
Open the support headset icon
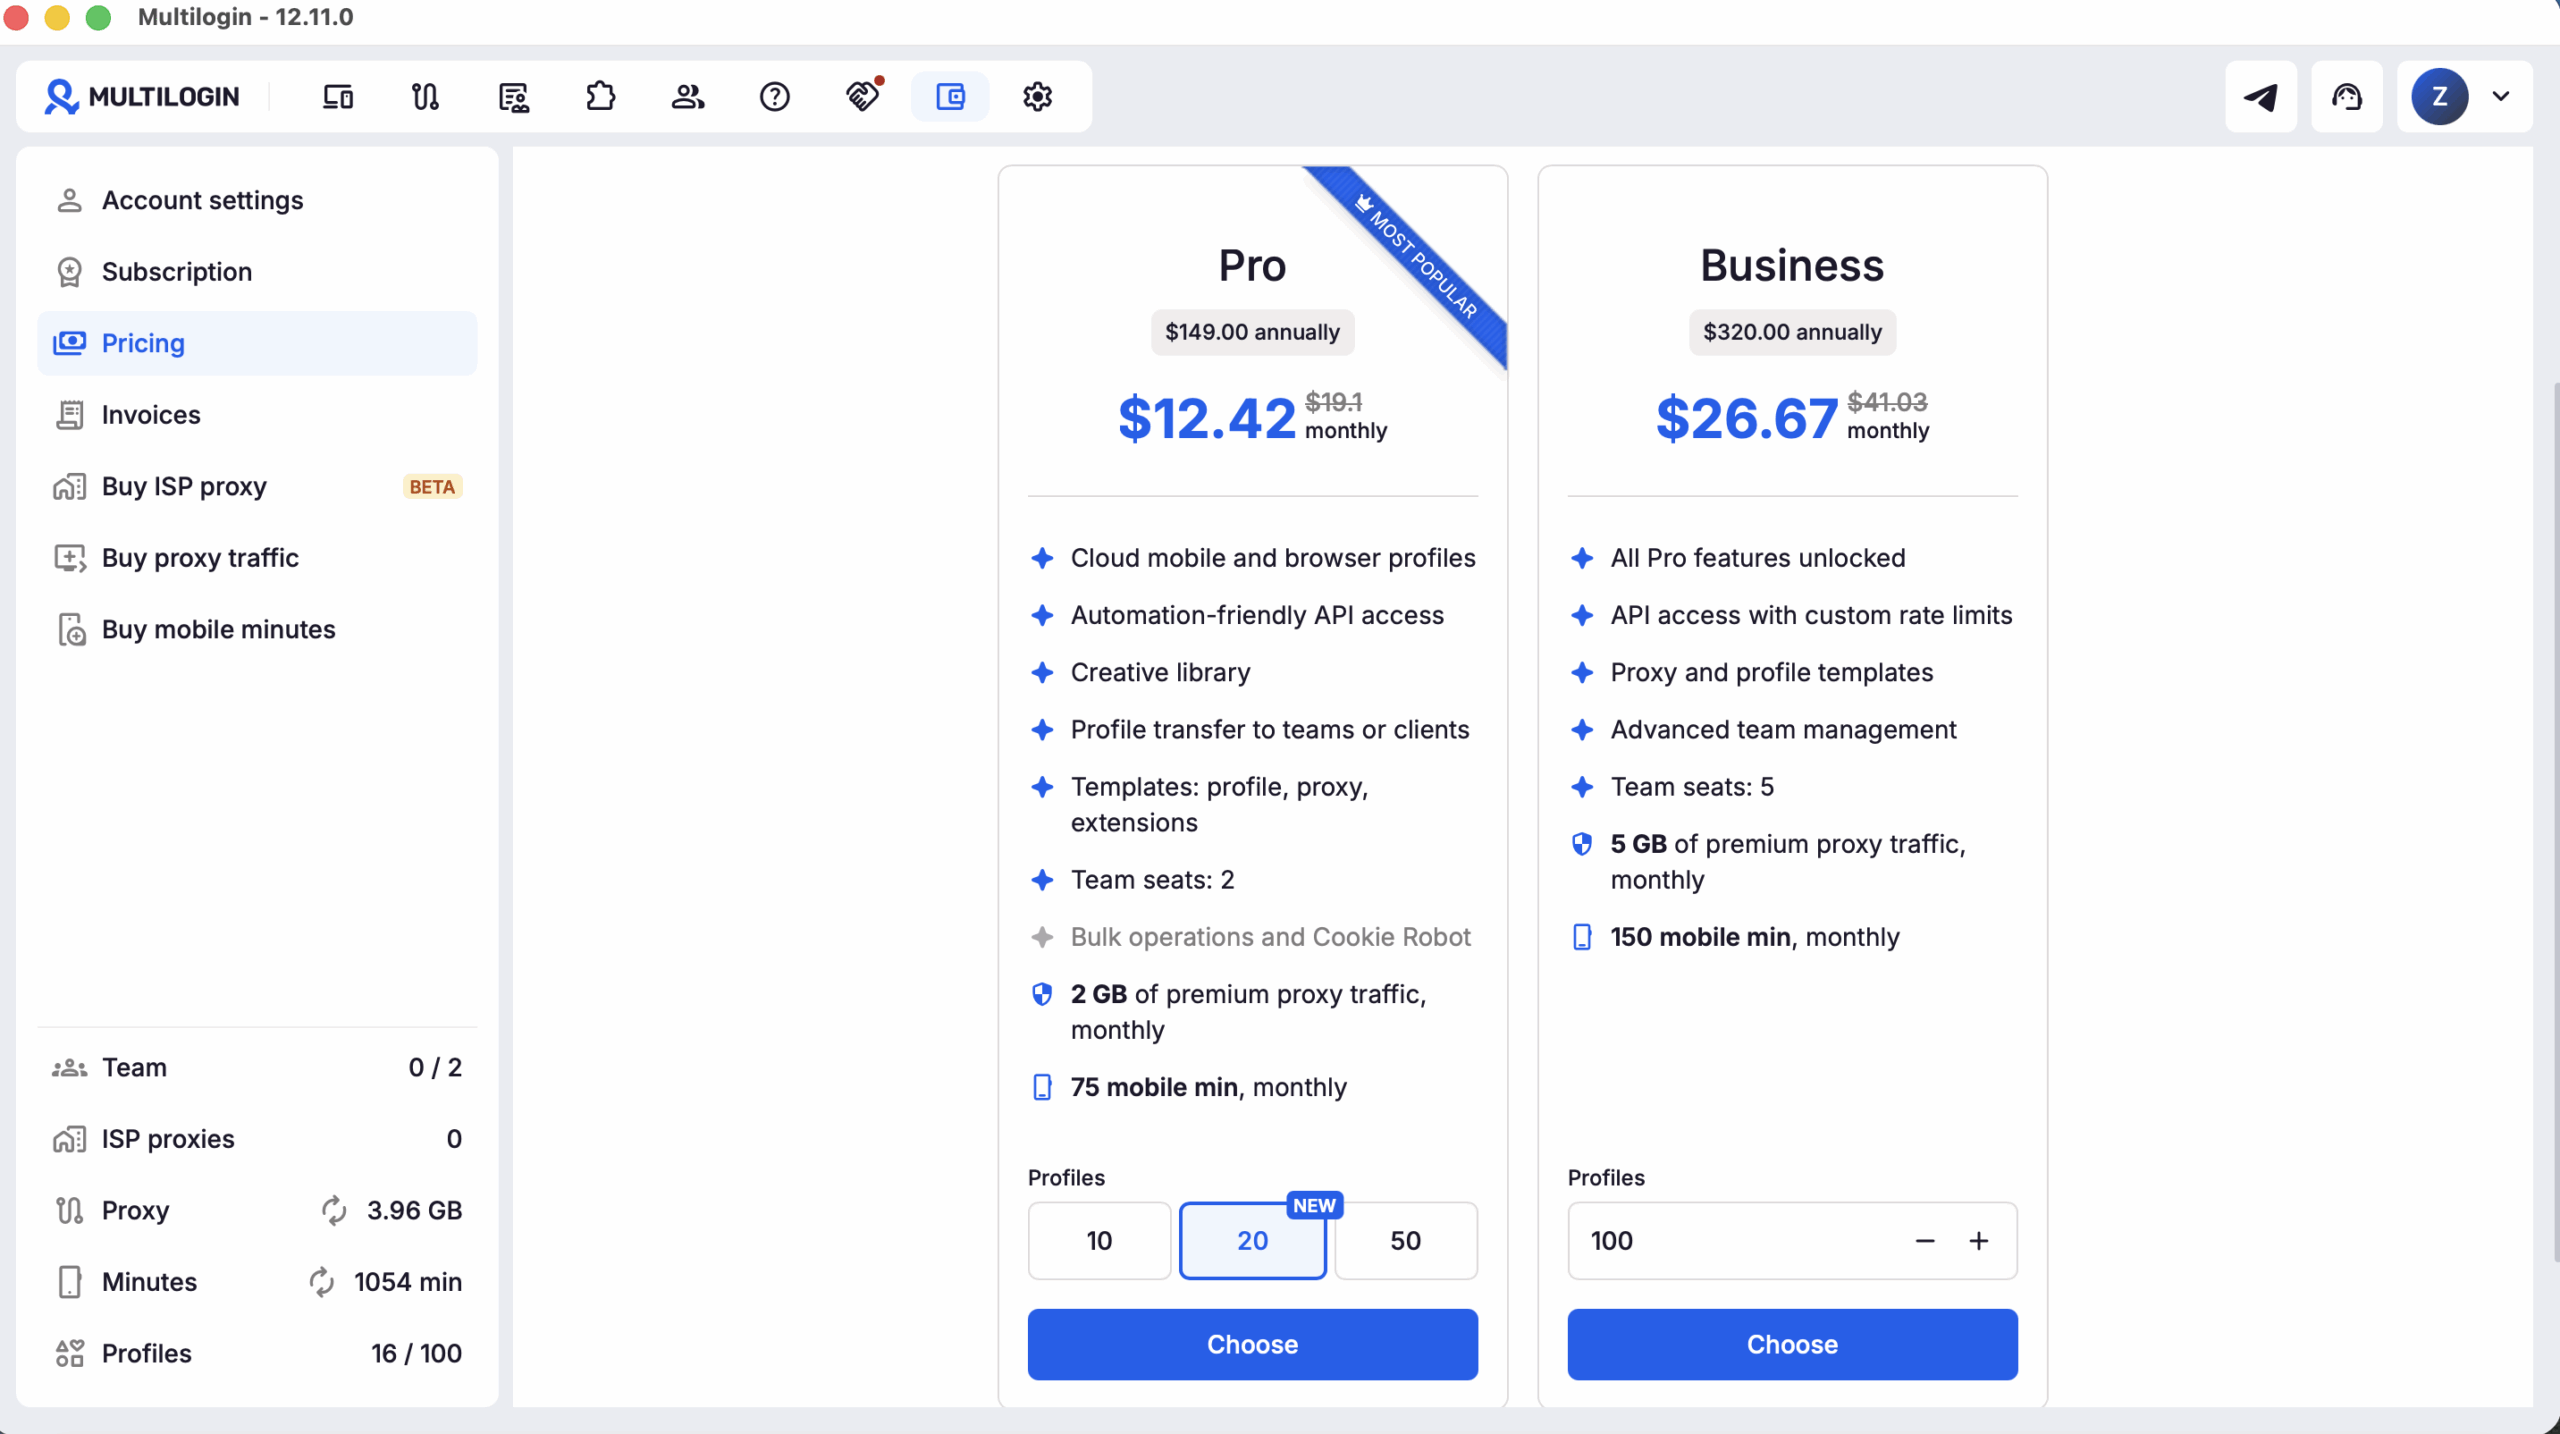click(x=2347, y=97)
